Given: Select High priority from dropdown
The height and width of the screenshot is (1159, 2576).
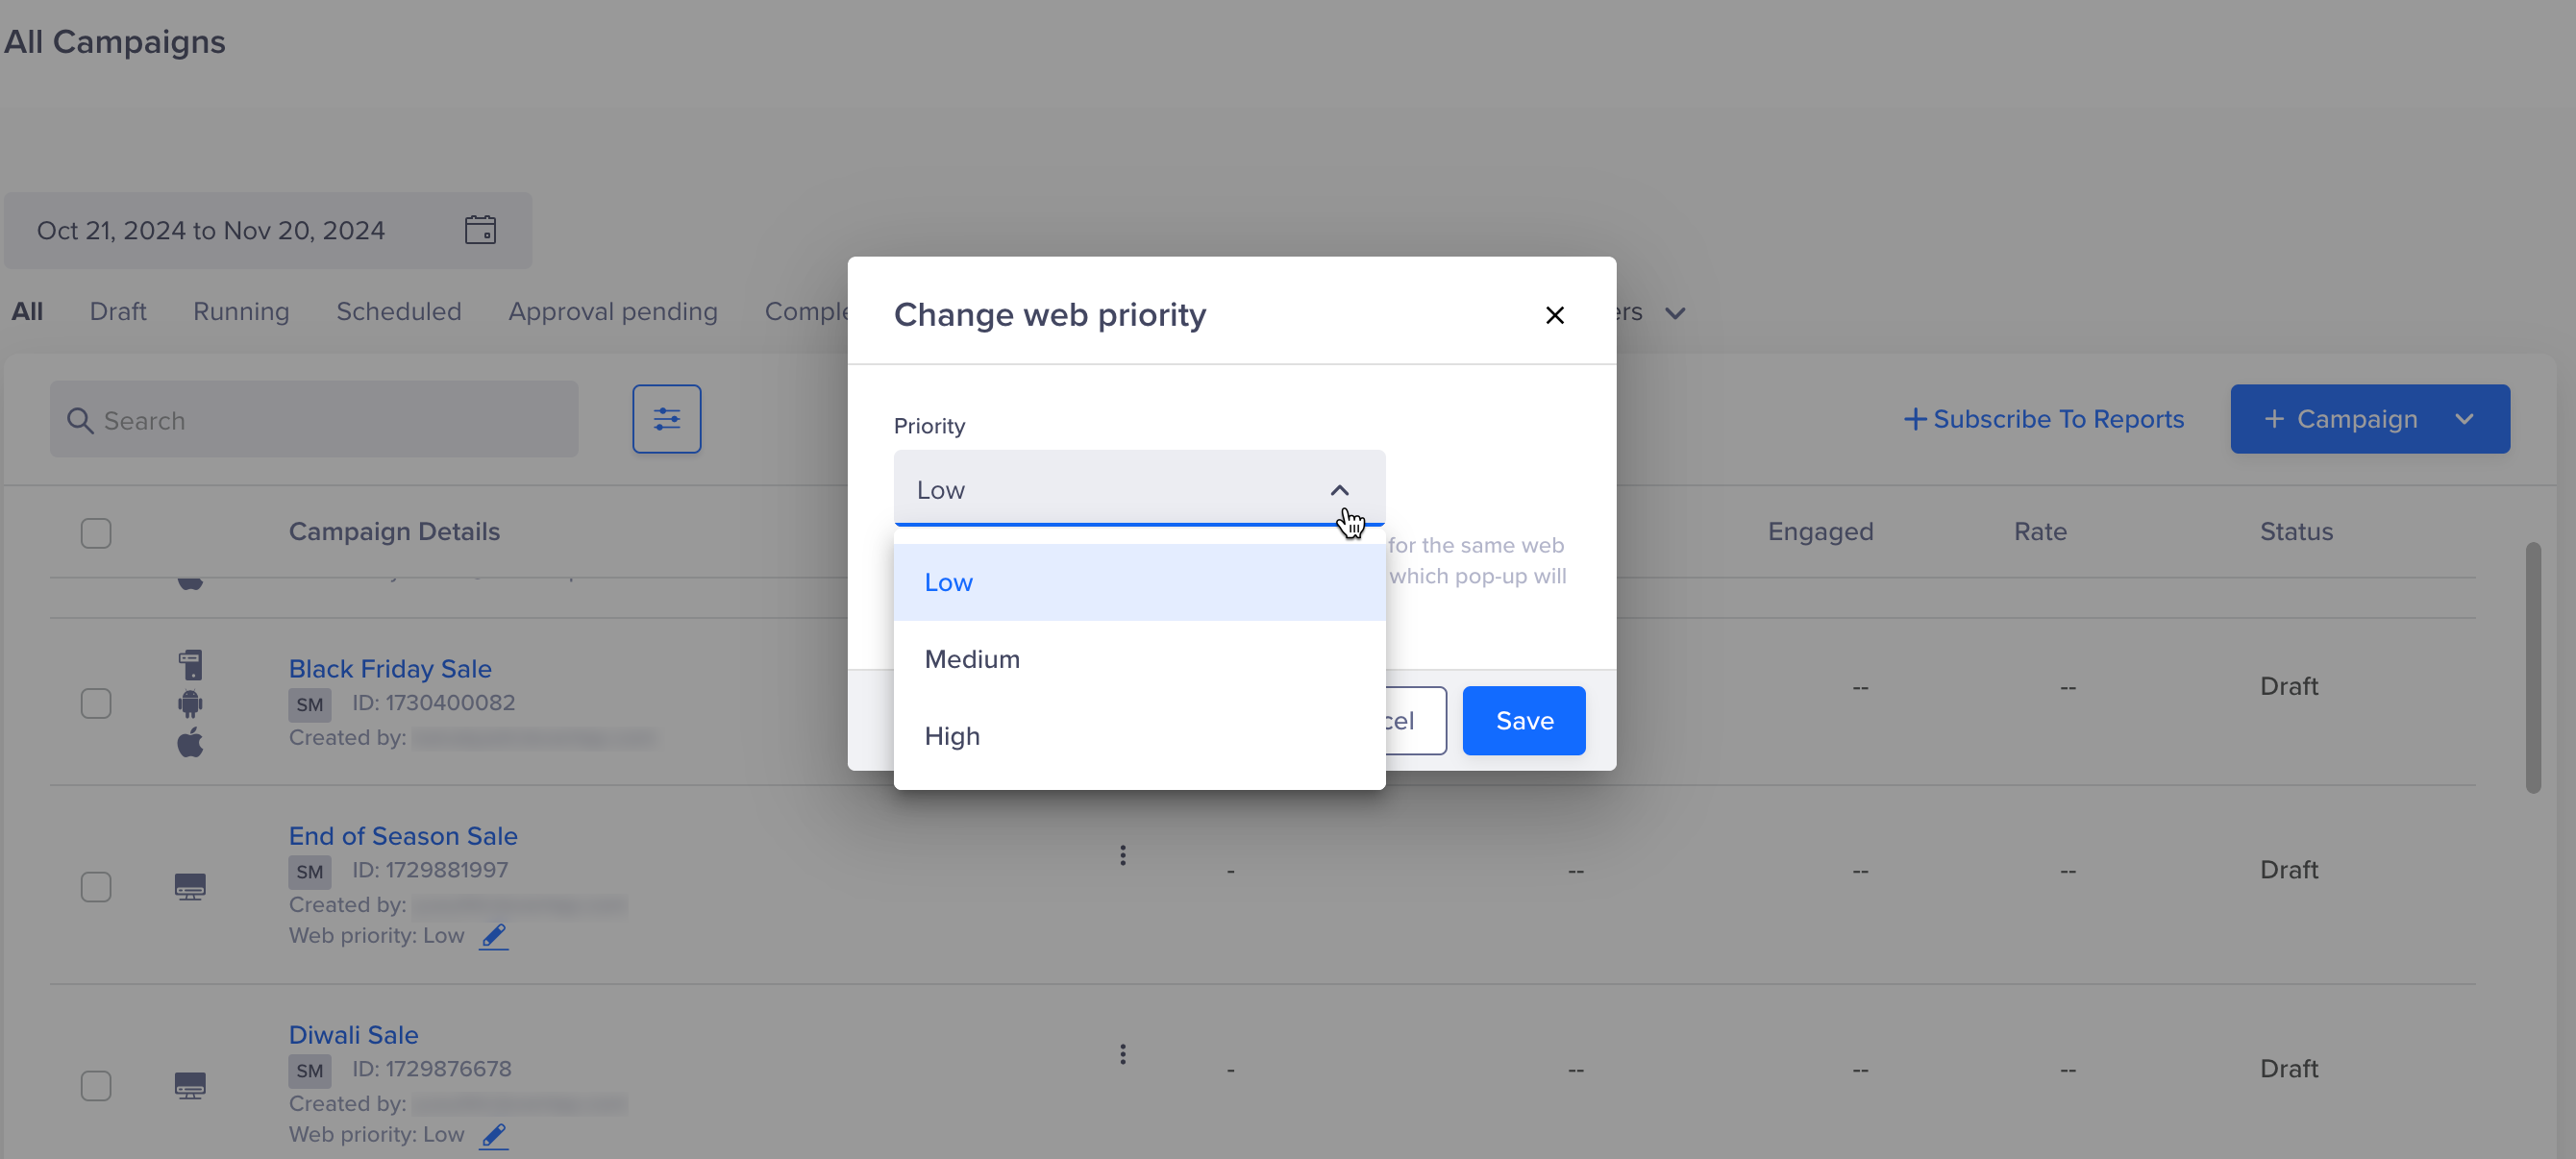Looking at the screenshot, I should [953, 735].
